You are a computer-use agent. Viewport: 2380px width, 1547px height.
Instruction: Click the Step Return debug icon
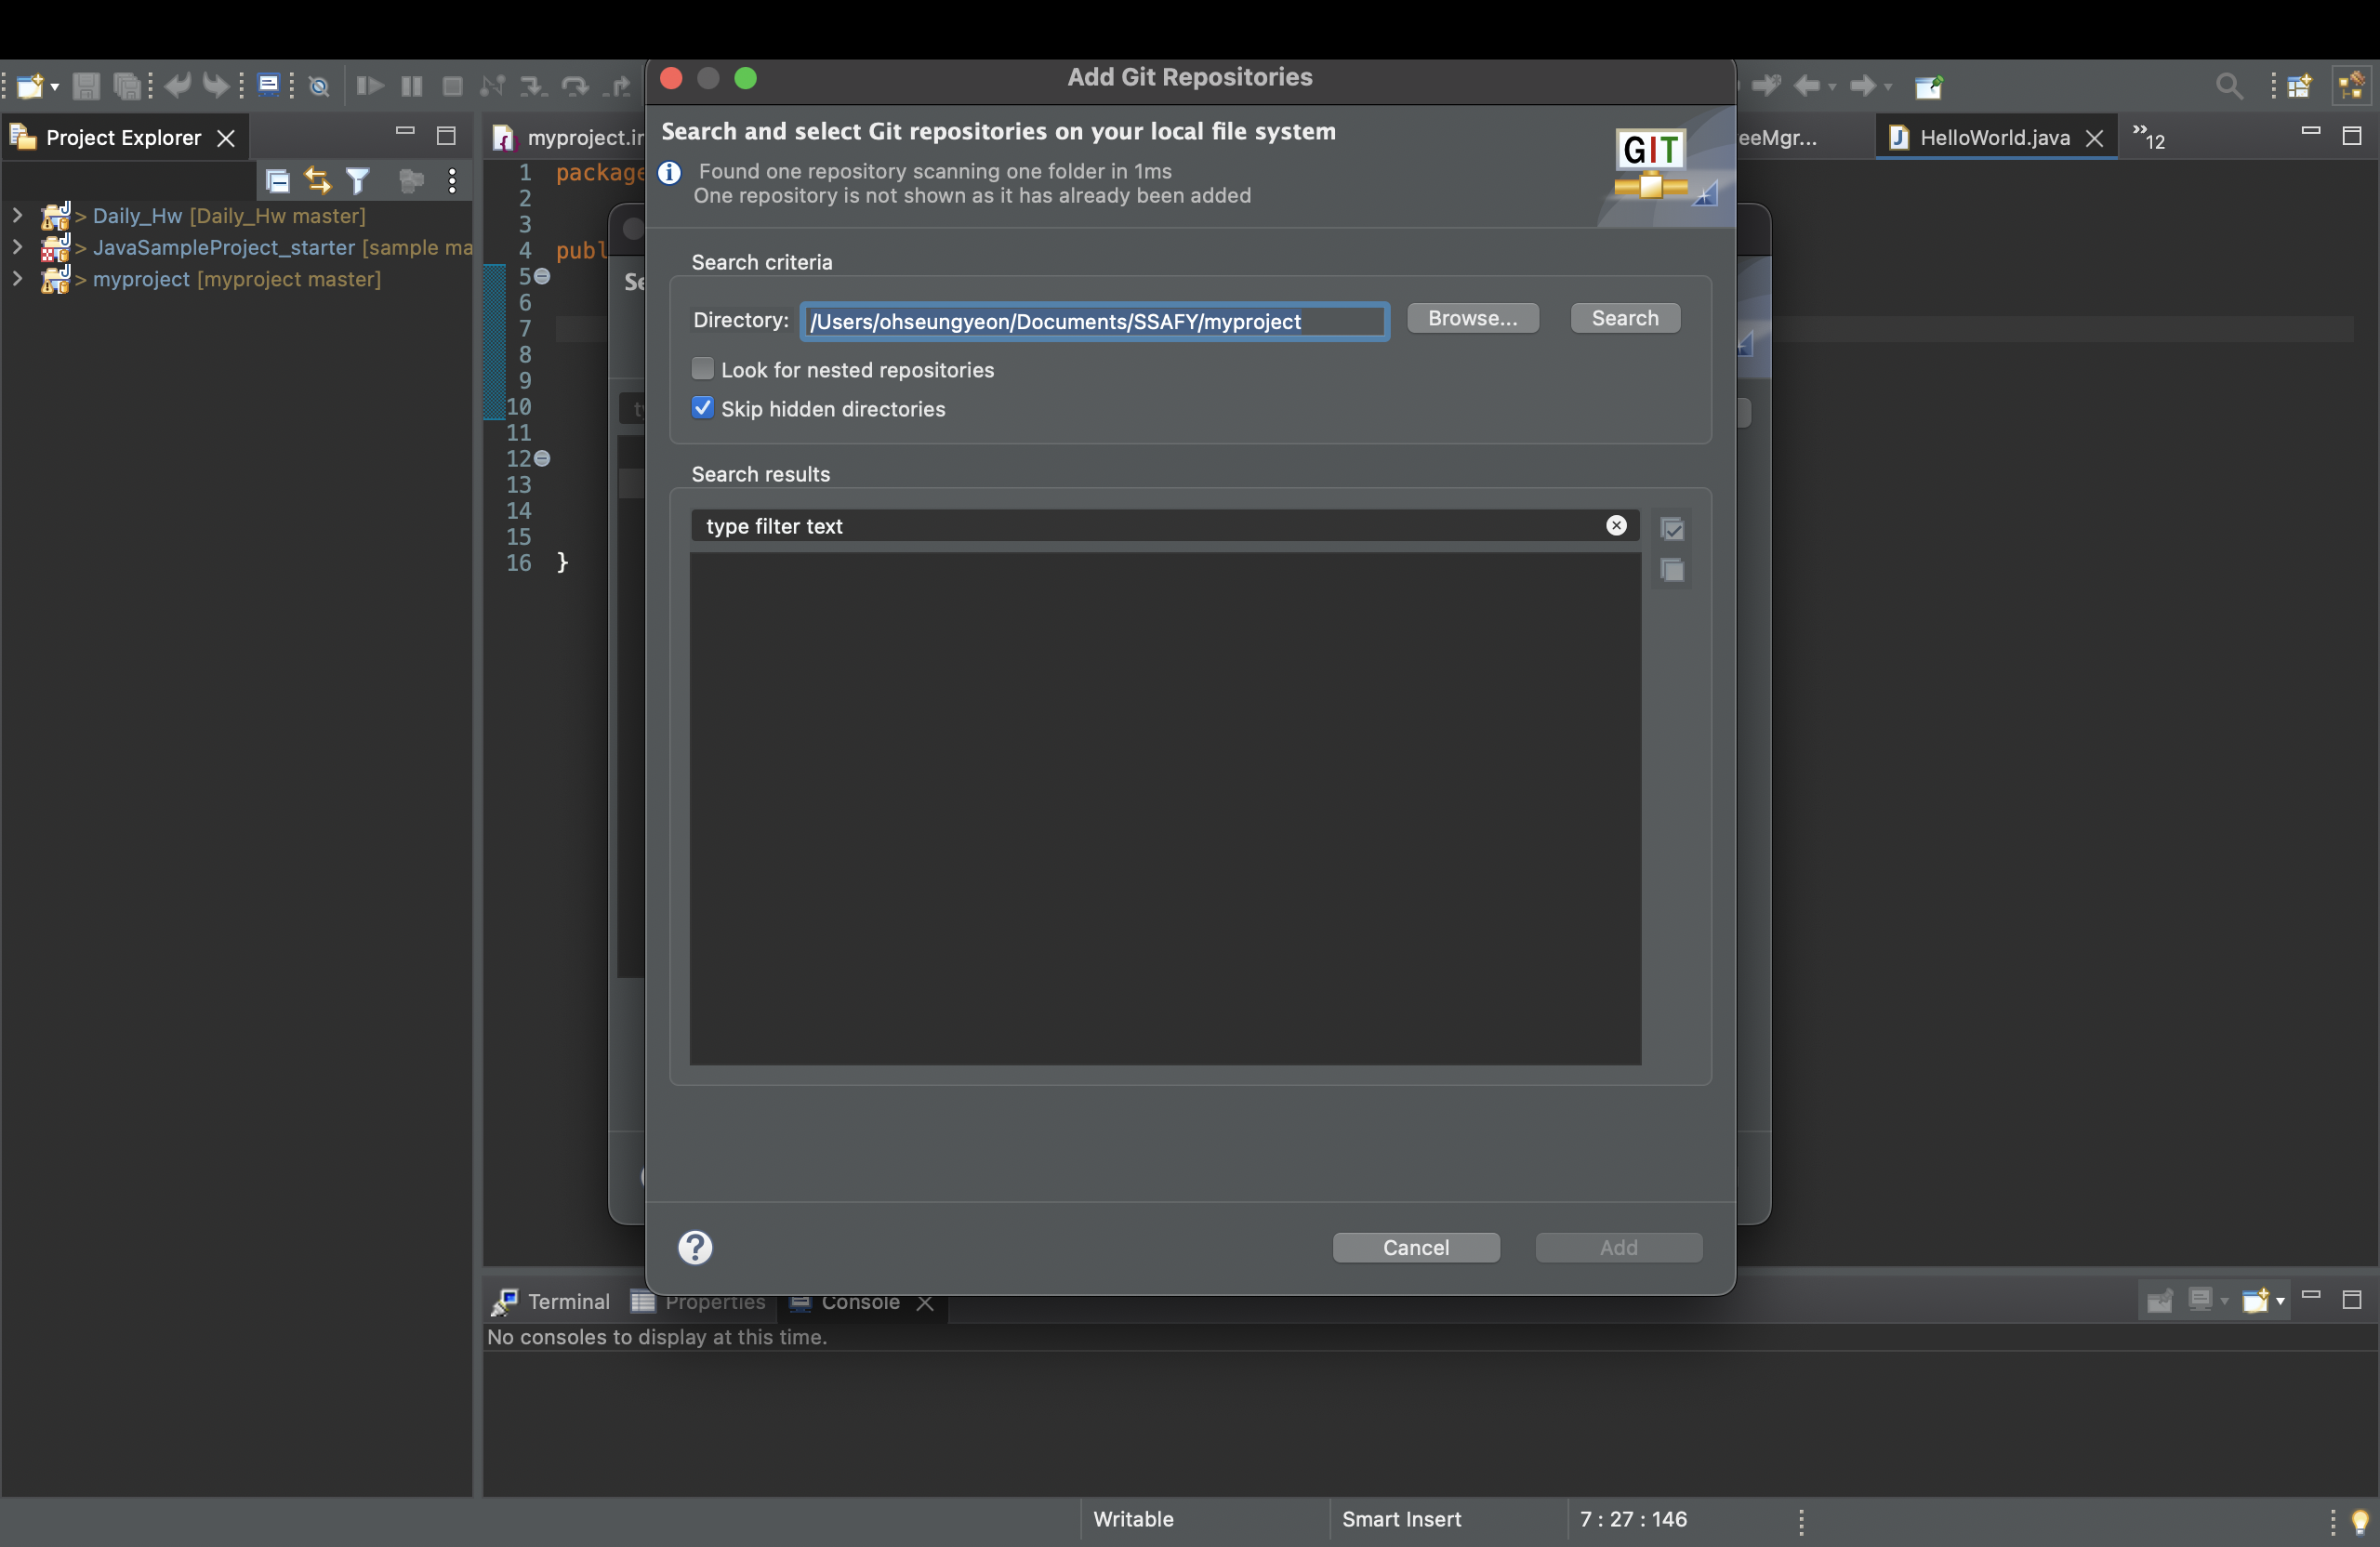click(617, 86)
